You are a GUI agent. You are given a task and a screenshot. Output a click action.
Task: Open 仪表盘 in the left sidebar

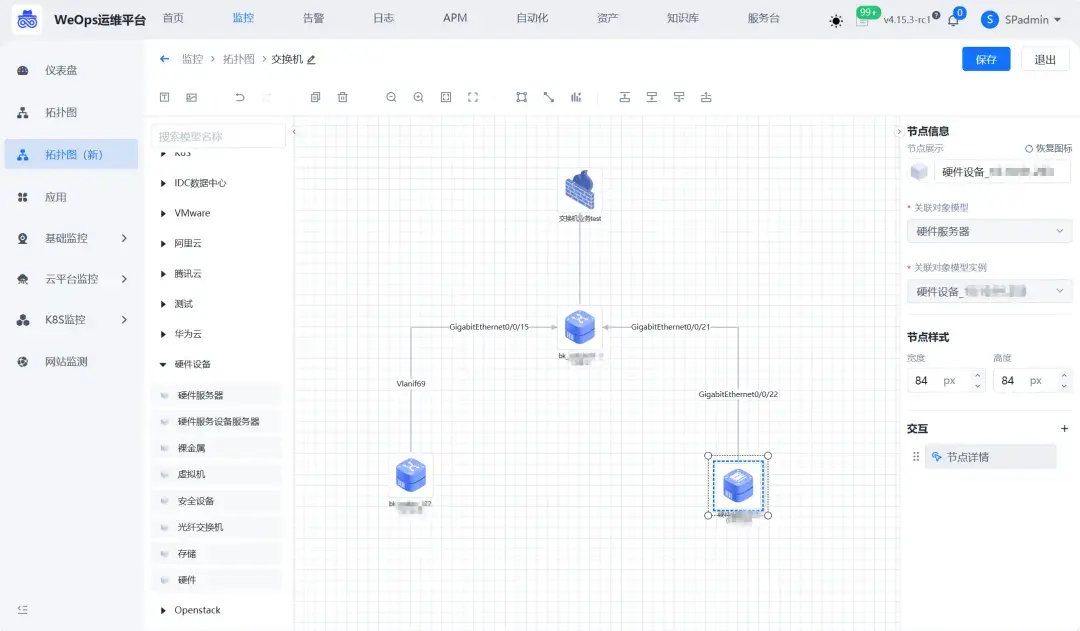[x=72, y=70]
